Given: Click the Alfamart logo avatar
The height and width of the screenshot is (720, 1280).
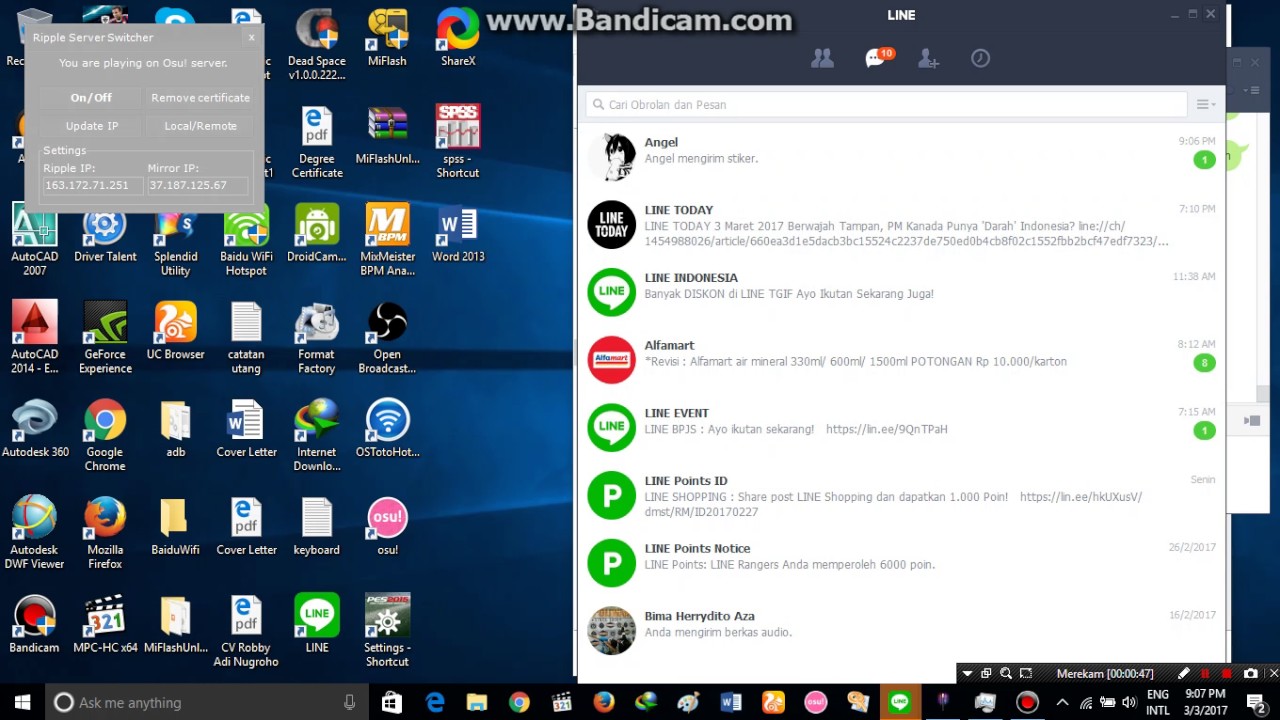Looking at the screenshot, I should point(611,360).
